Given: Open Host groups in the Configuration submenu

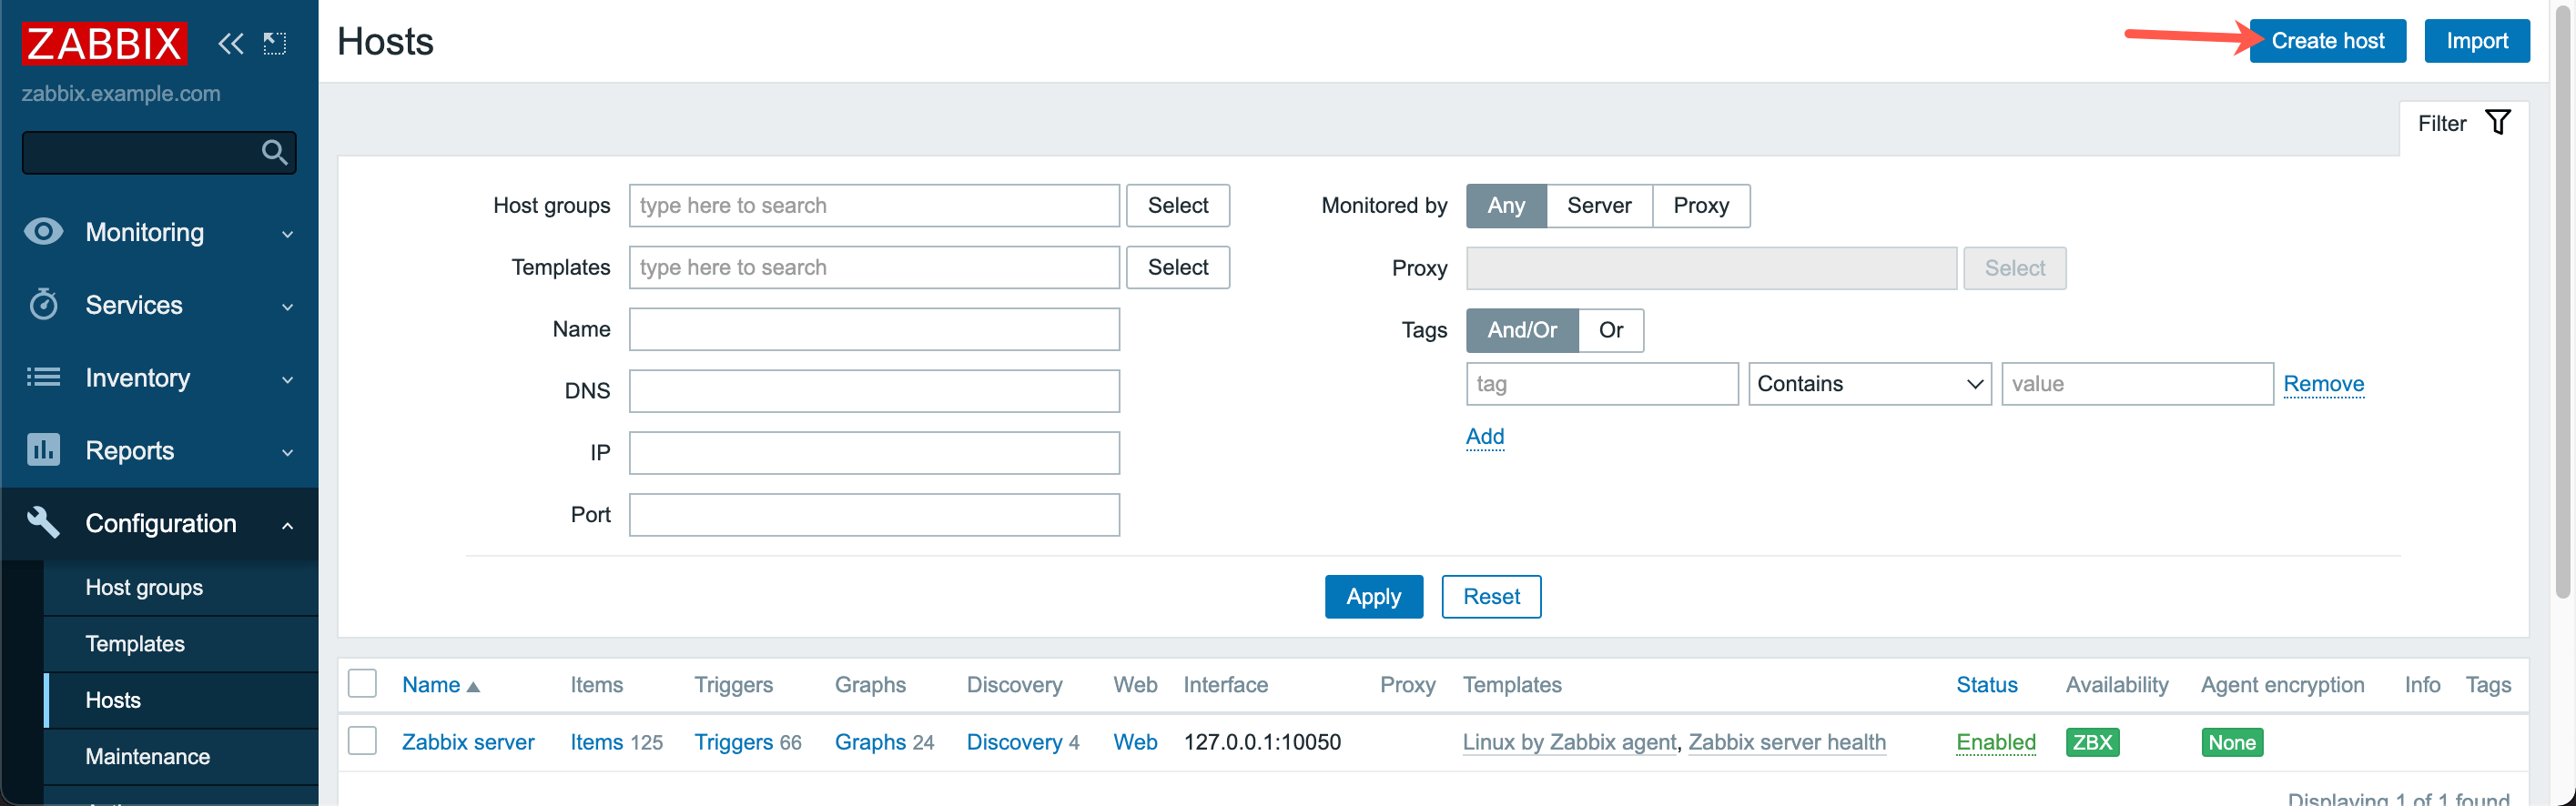Looking at the screenshot, I should 144,588.
